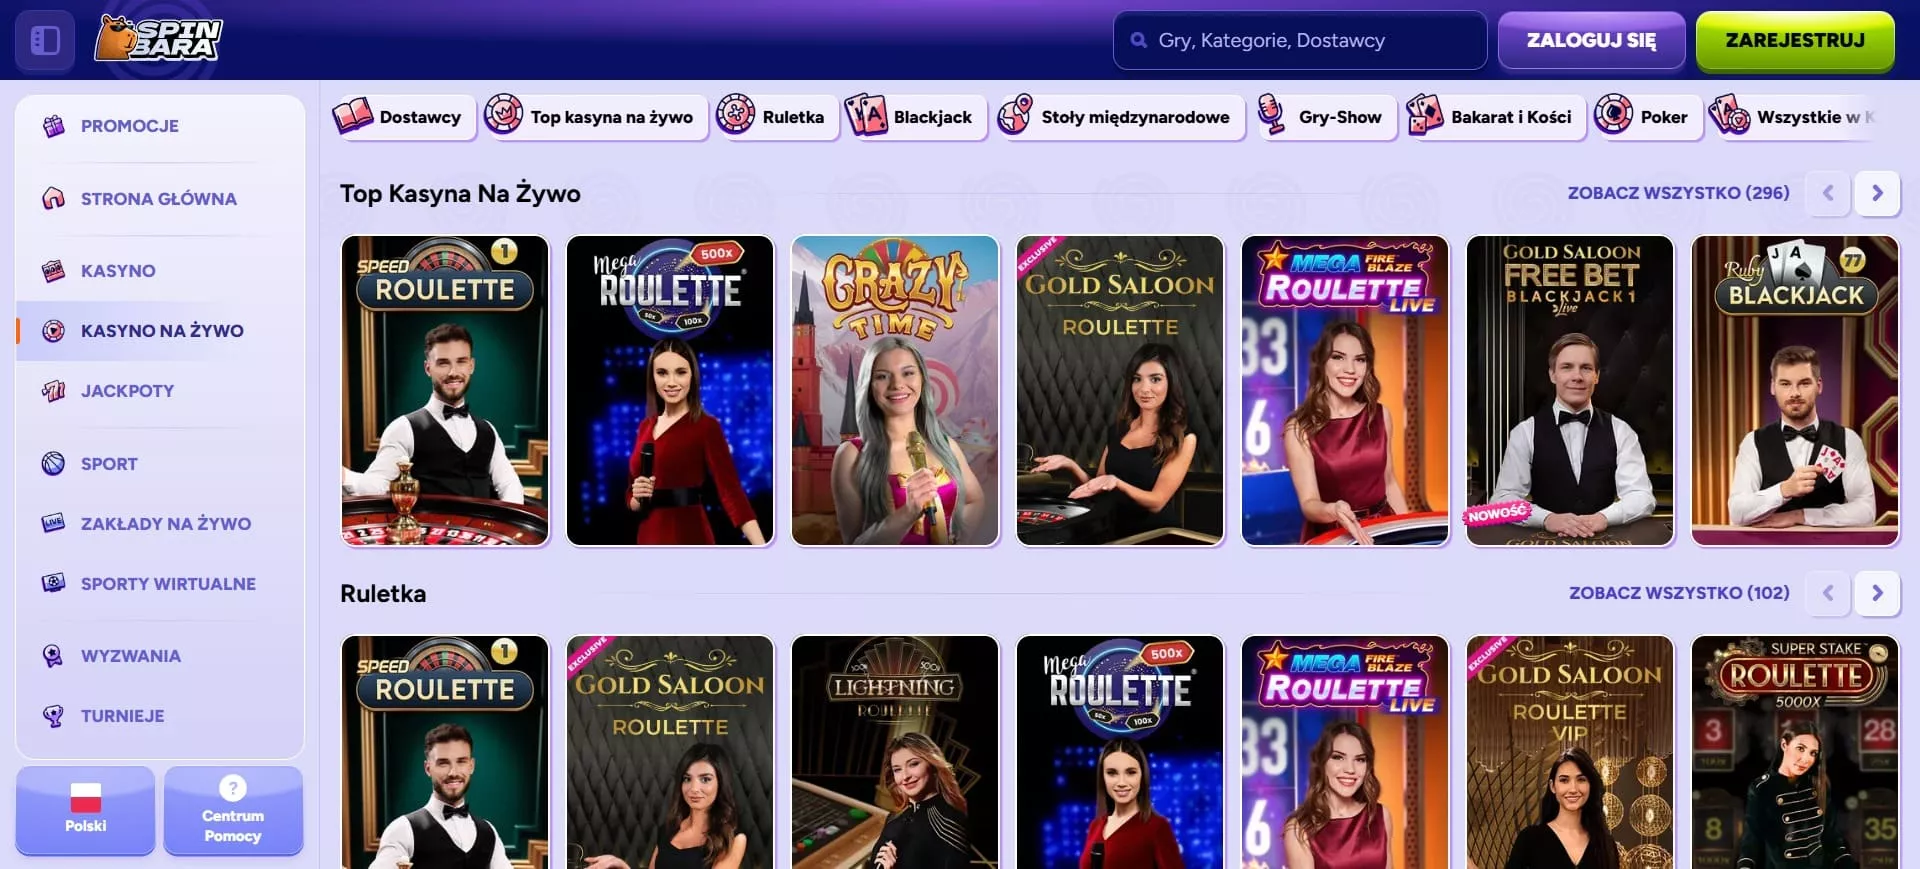1920x869 pixels.
Task: Open the Polski language selector
Action: coord(85,811)
